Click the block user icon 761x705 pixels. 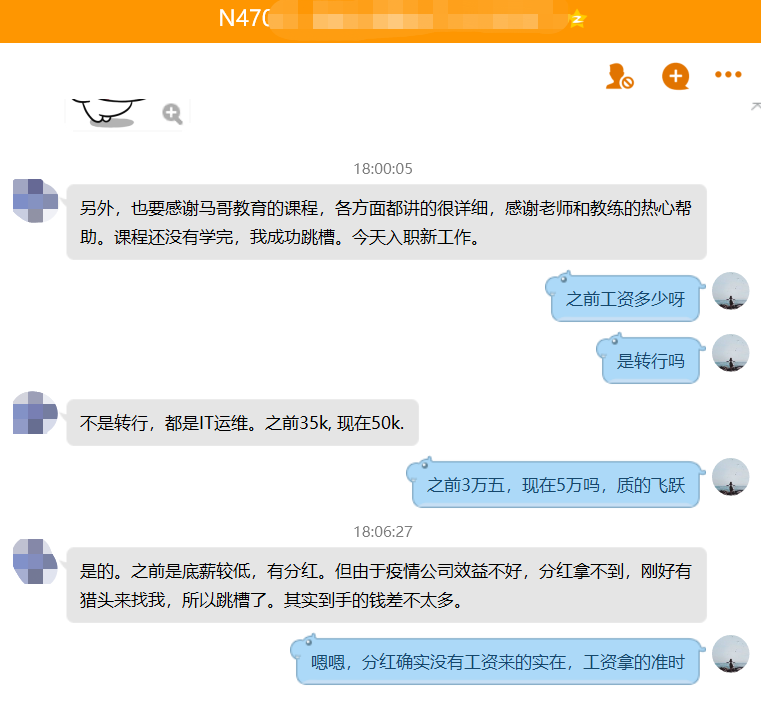tap(620, 76)
